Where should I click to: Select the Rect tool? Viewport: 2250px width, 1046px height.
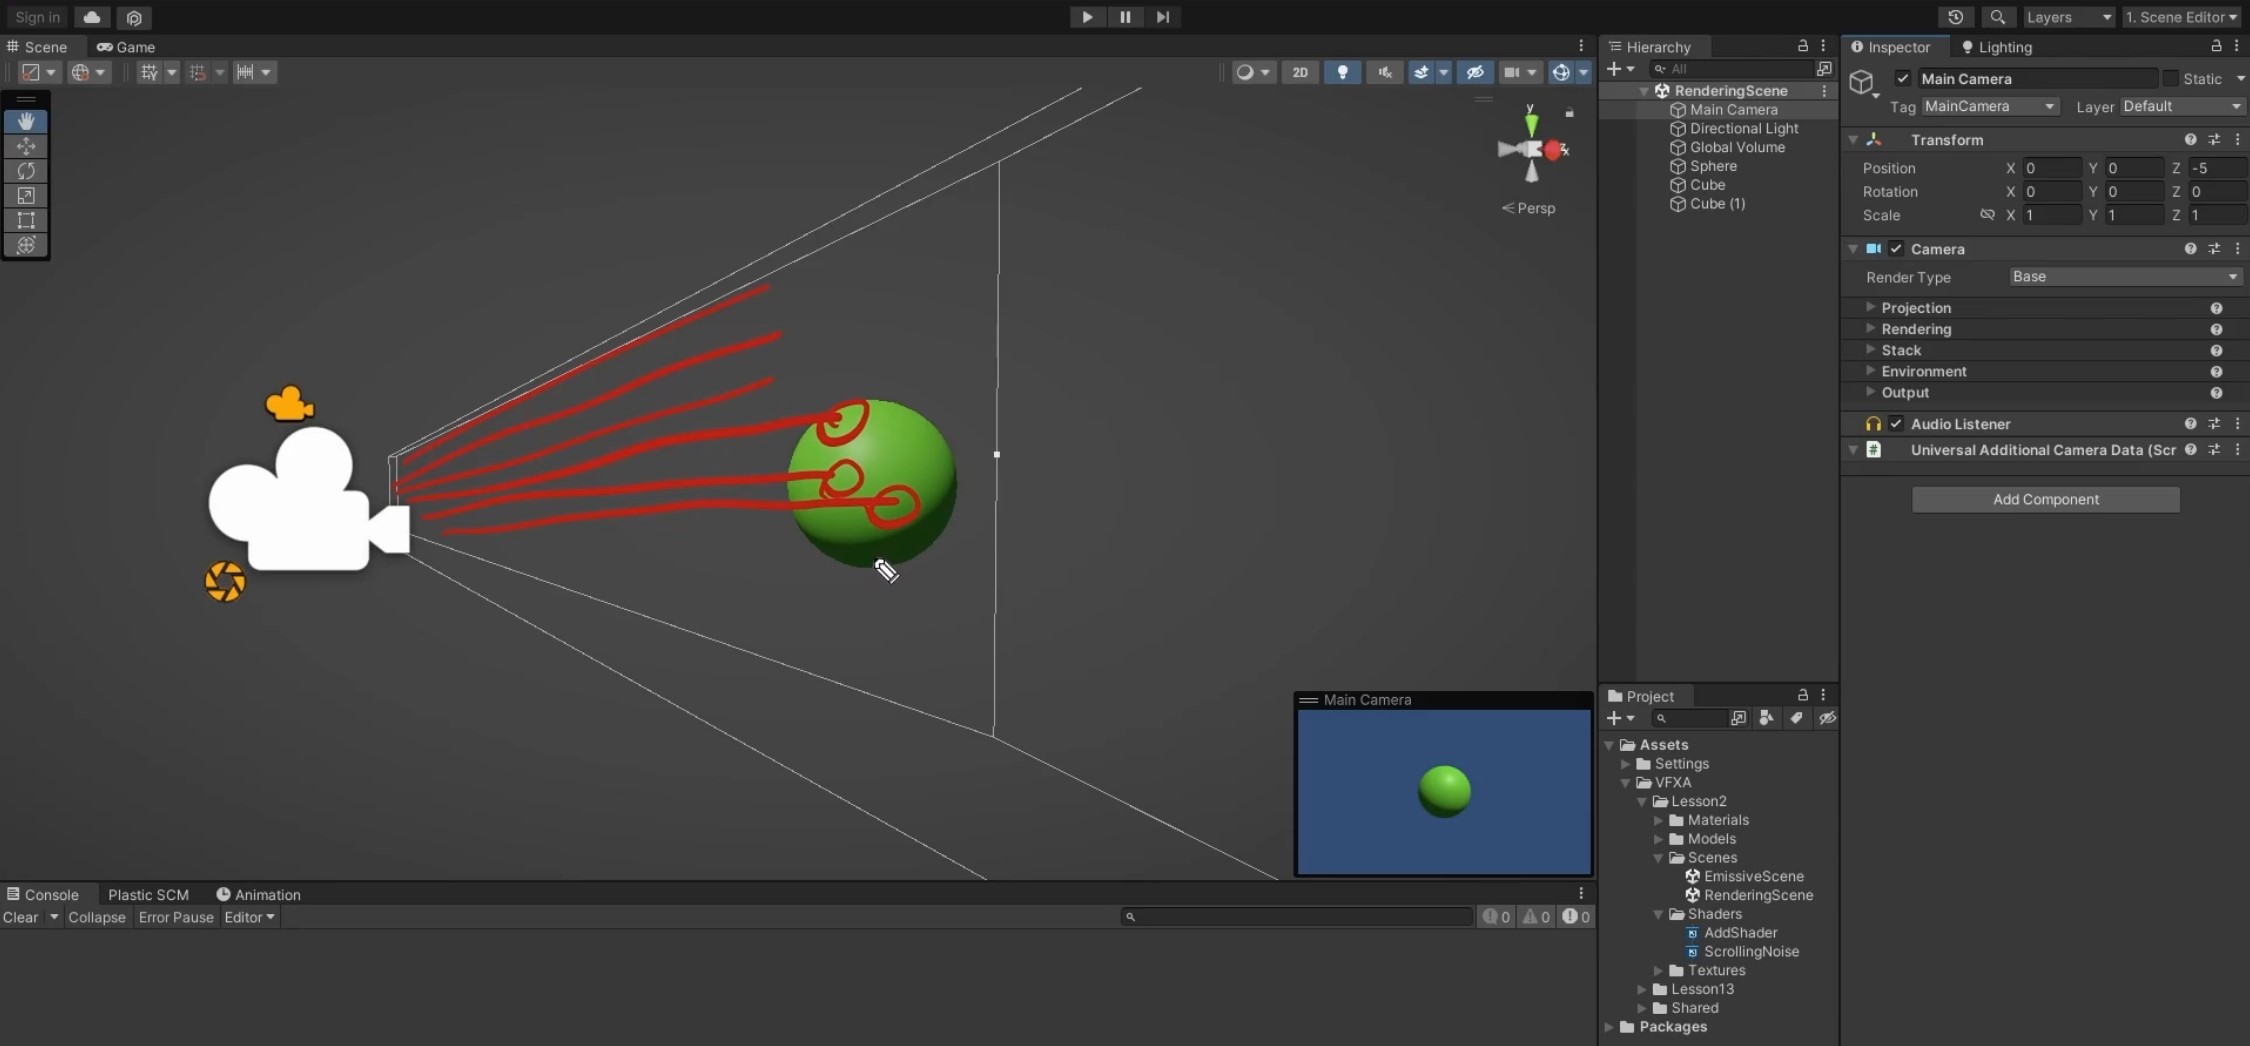click(26, 220)
